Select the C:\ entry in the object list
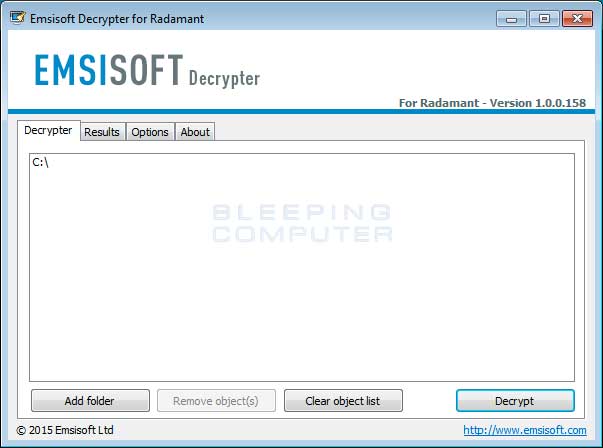 click(x=40, y=162)
